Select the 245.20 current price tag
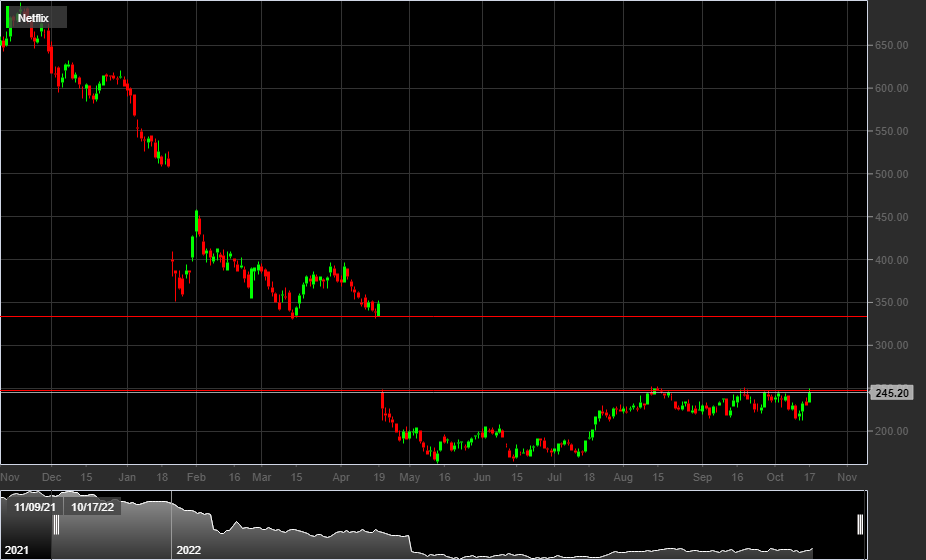Screen dimensions: 926x560 892,393
